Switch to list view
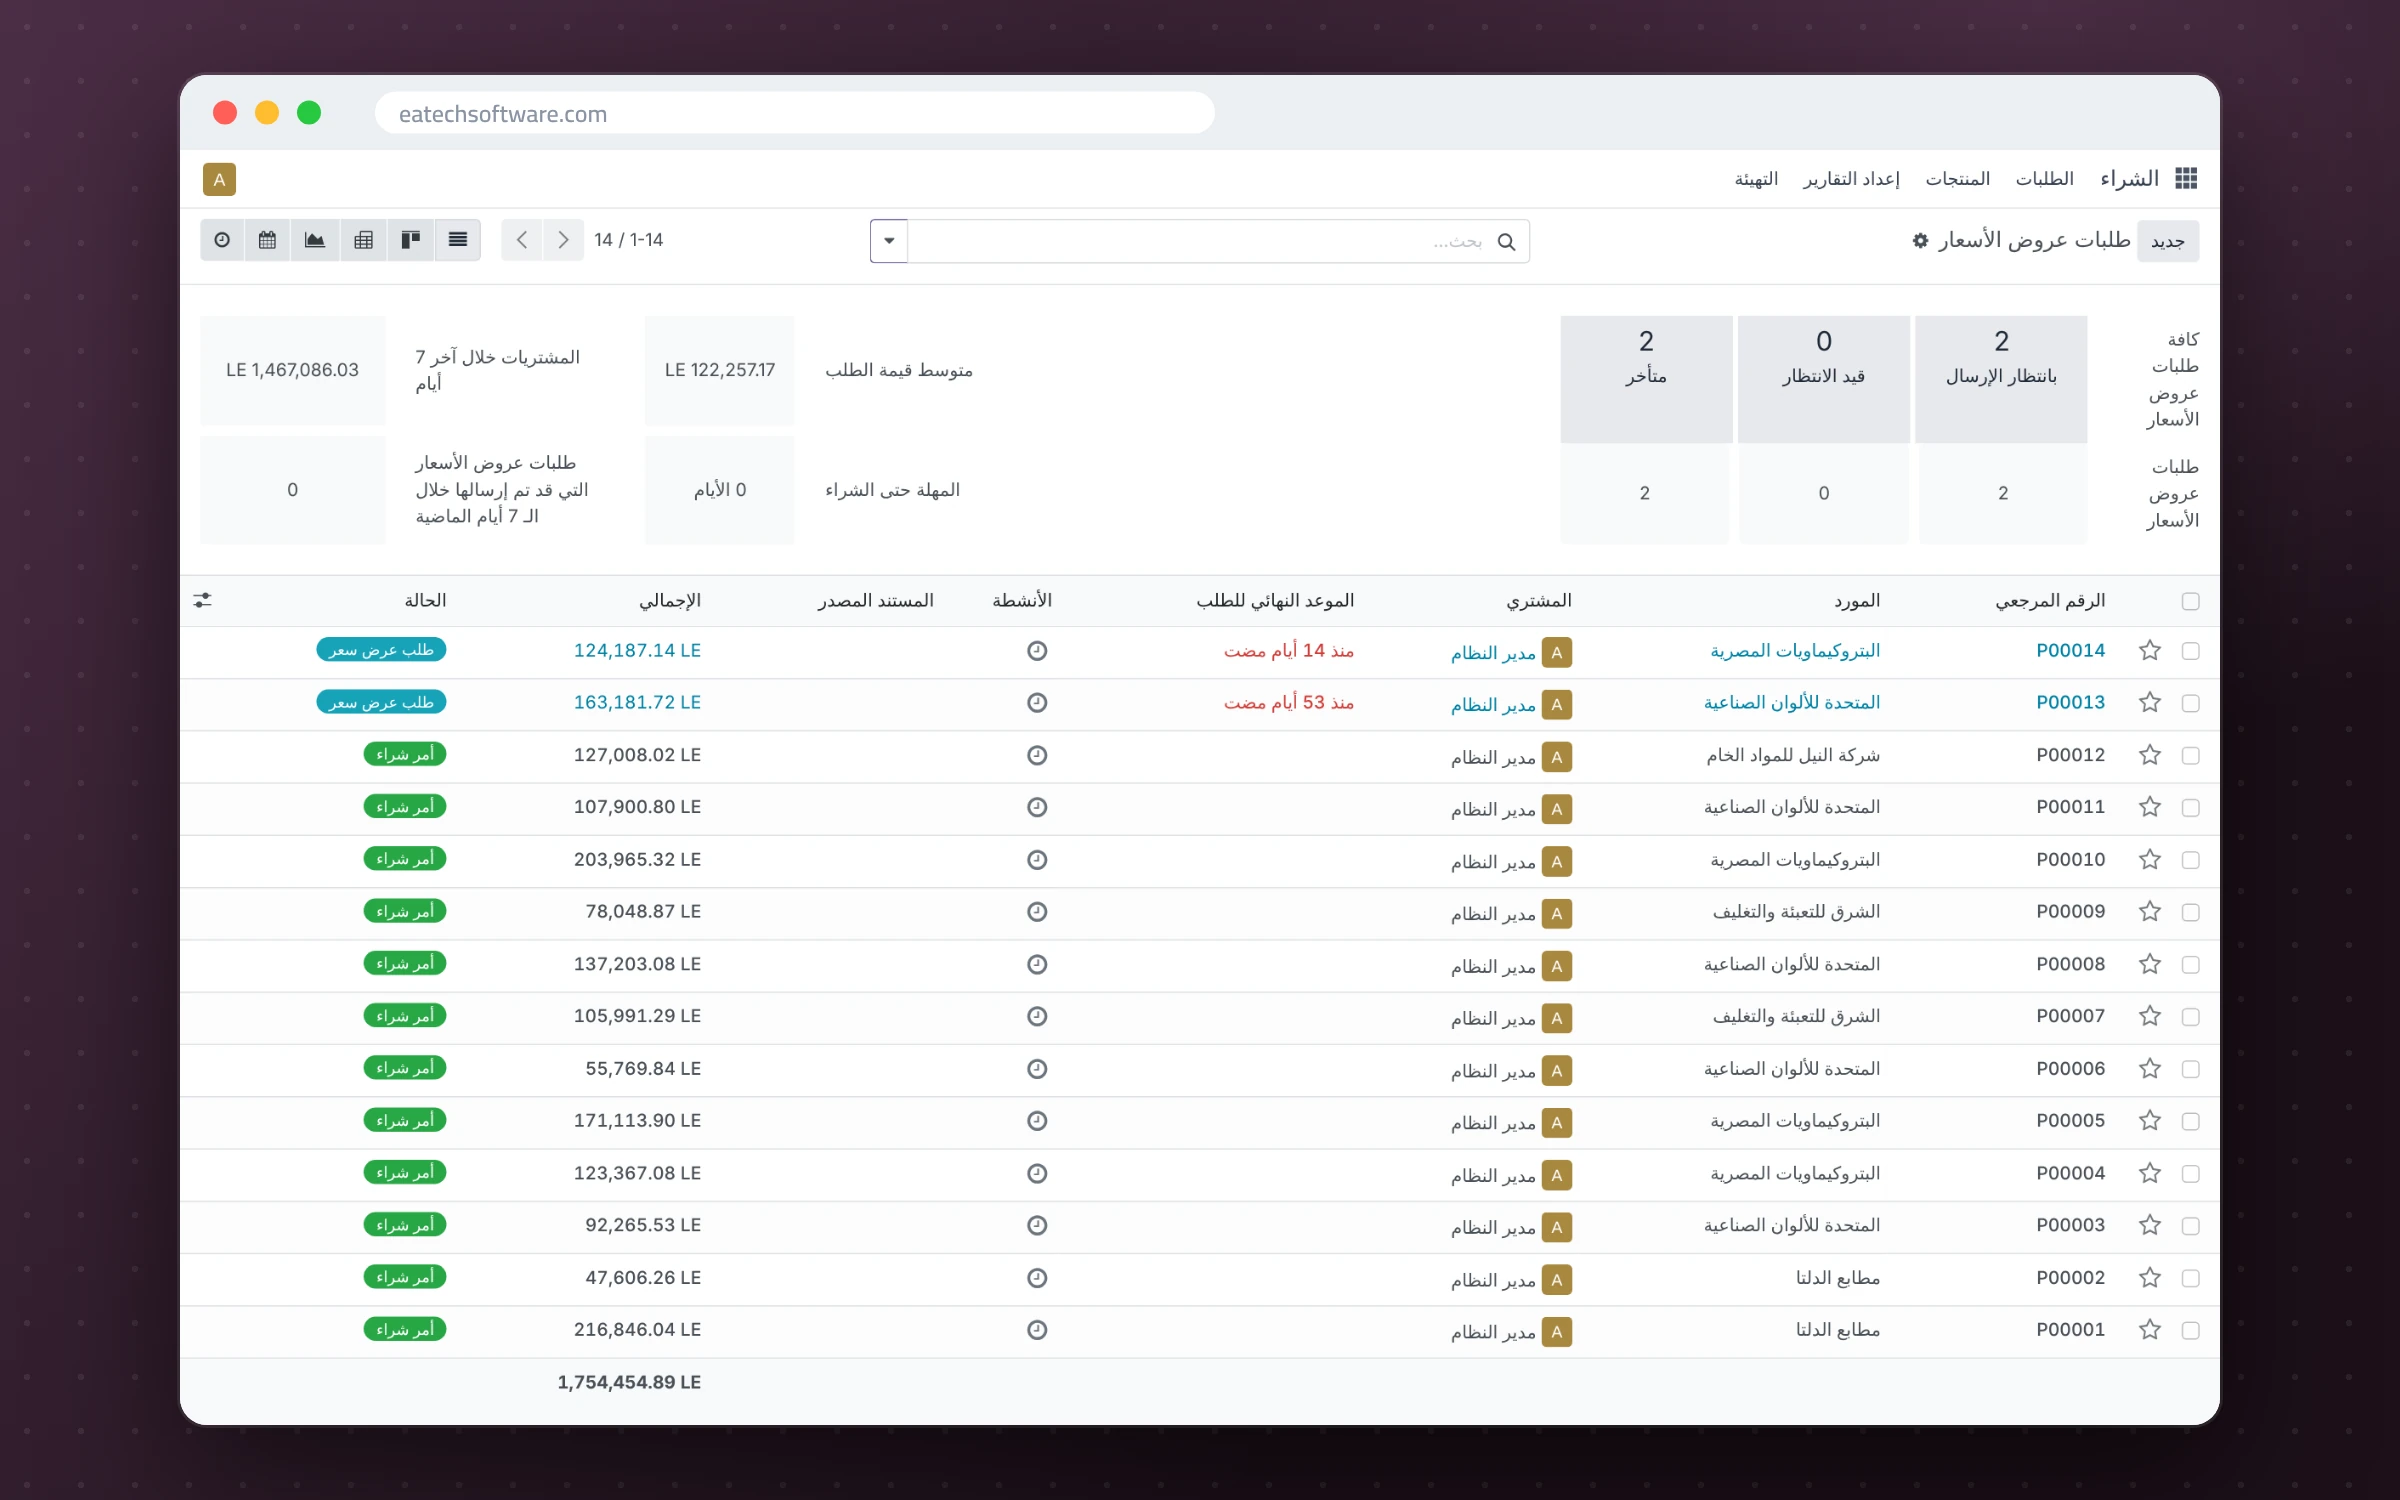The height and width of the screenshot is (1500, 2400). pos(458,240)
